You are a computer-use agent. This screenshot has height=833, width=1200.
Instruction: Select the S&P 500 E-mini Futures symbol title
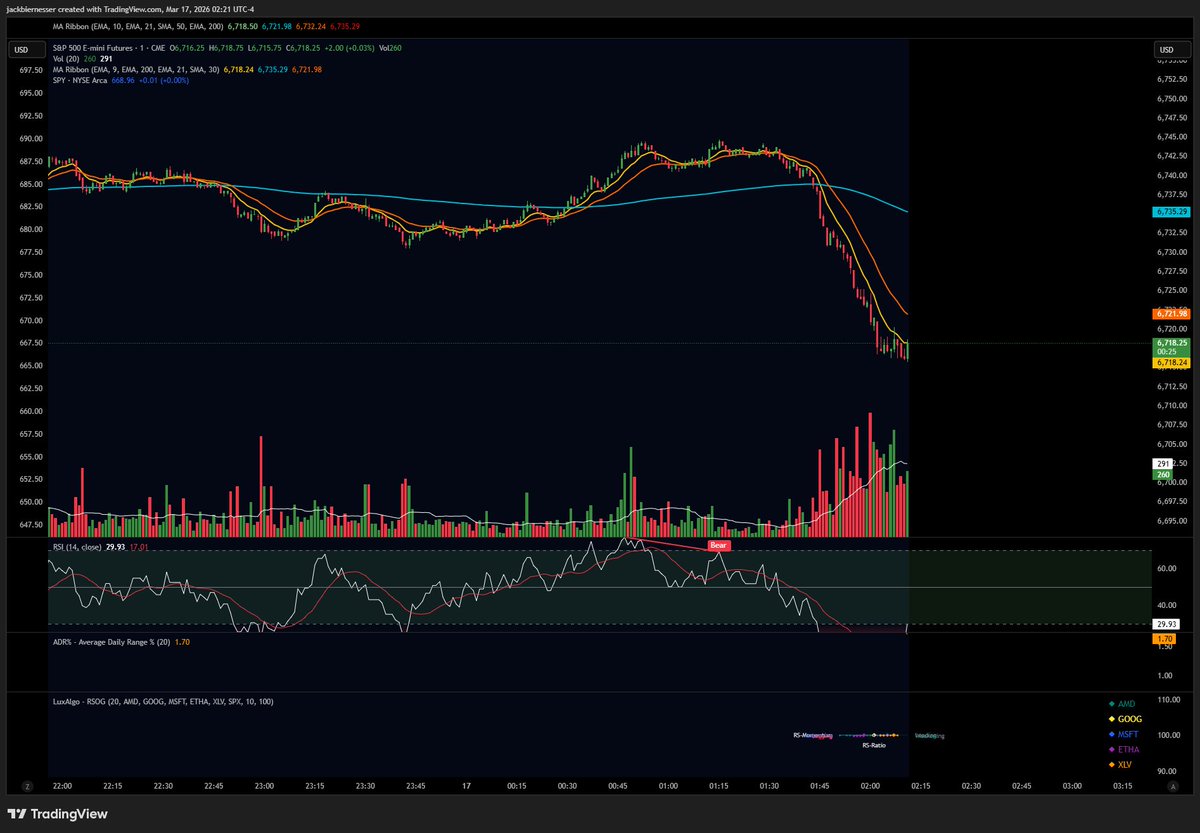pos(107,47)
